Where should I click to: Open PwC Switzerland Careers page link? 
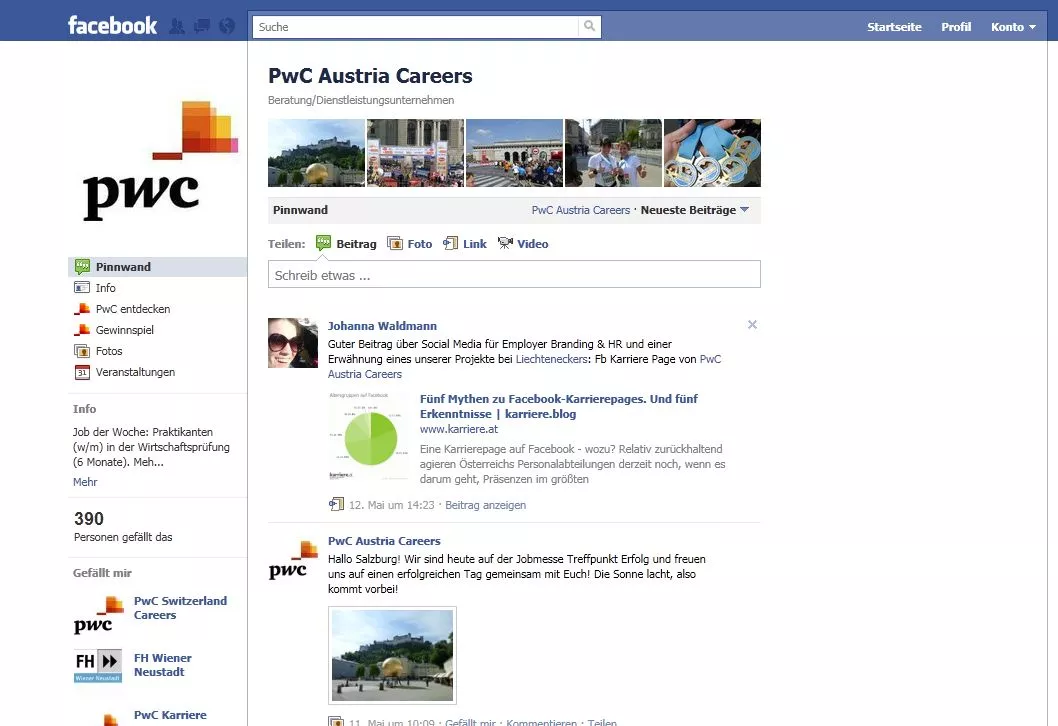pyautogui.click(x=180, y=608)
